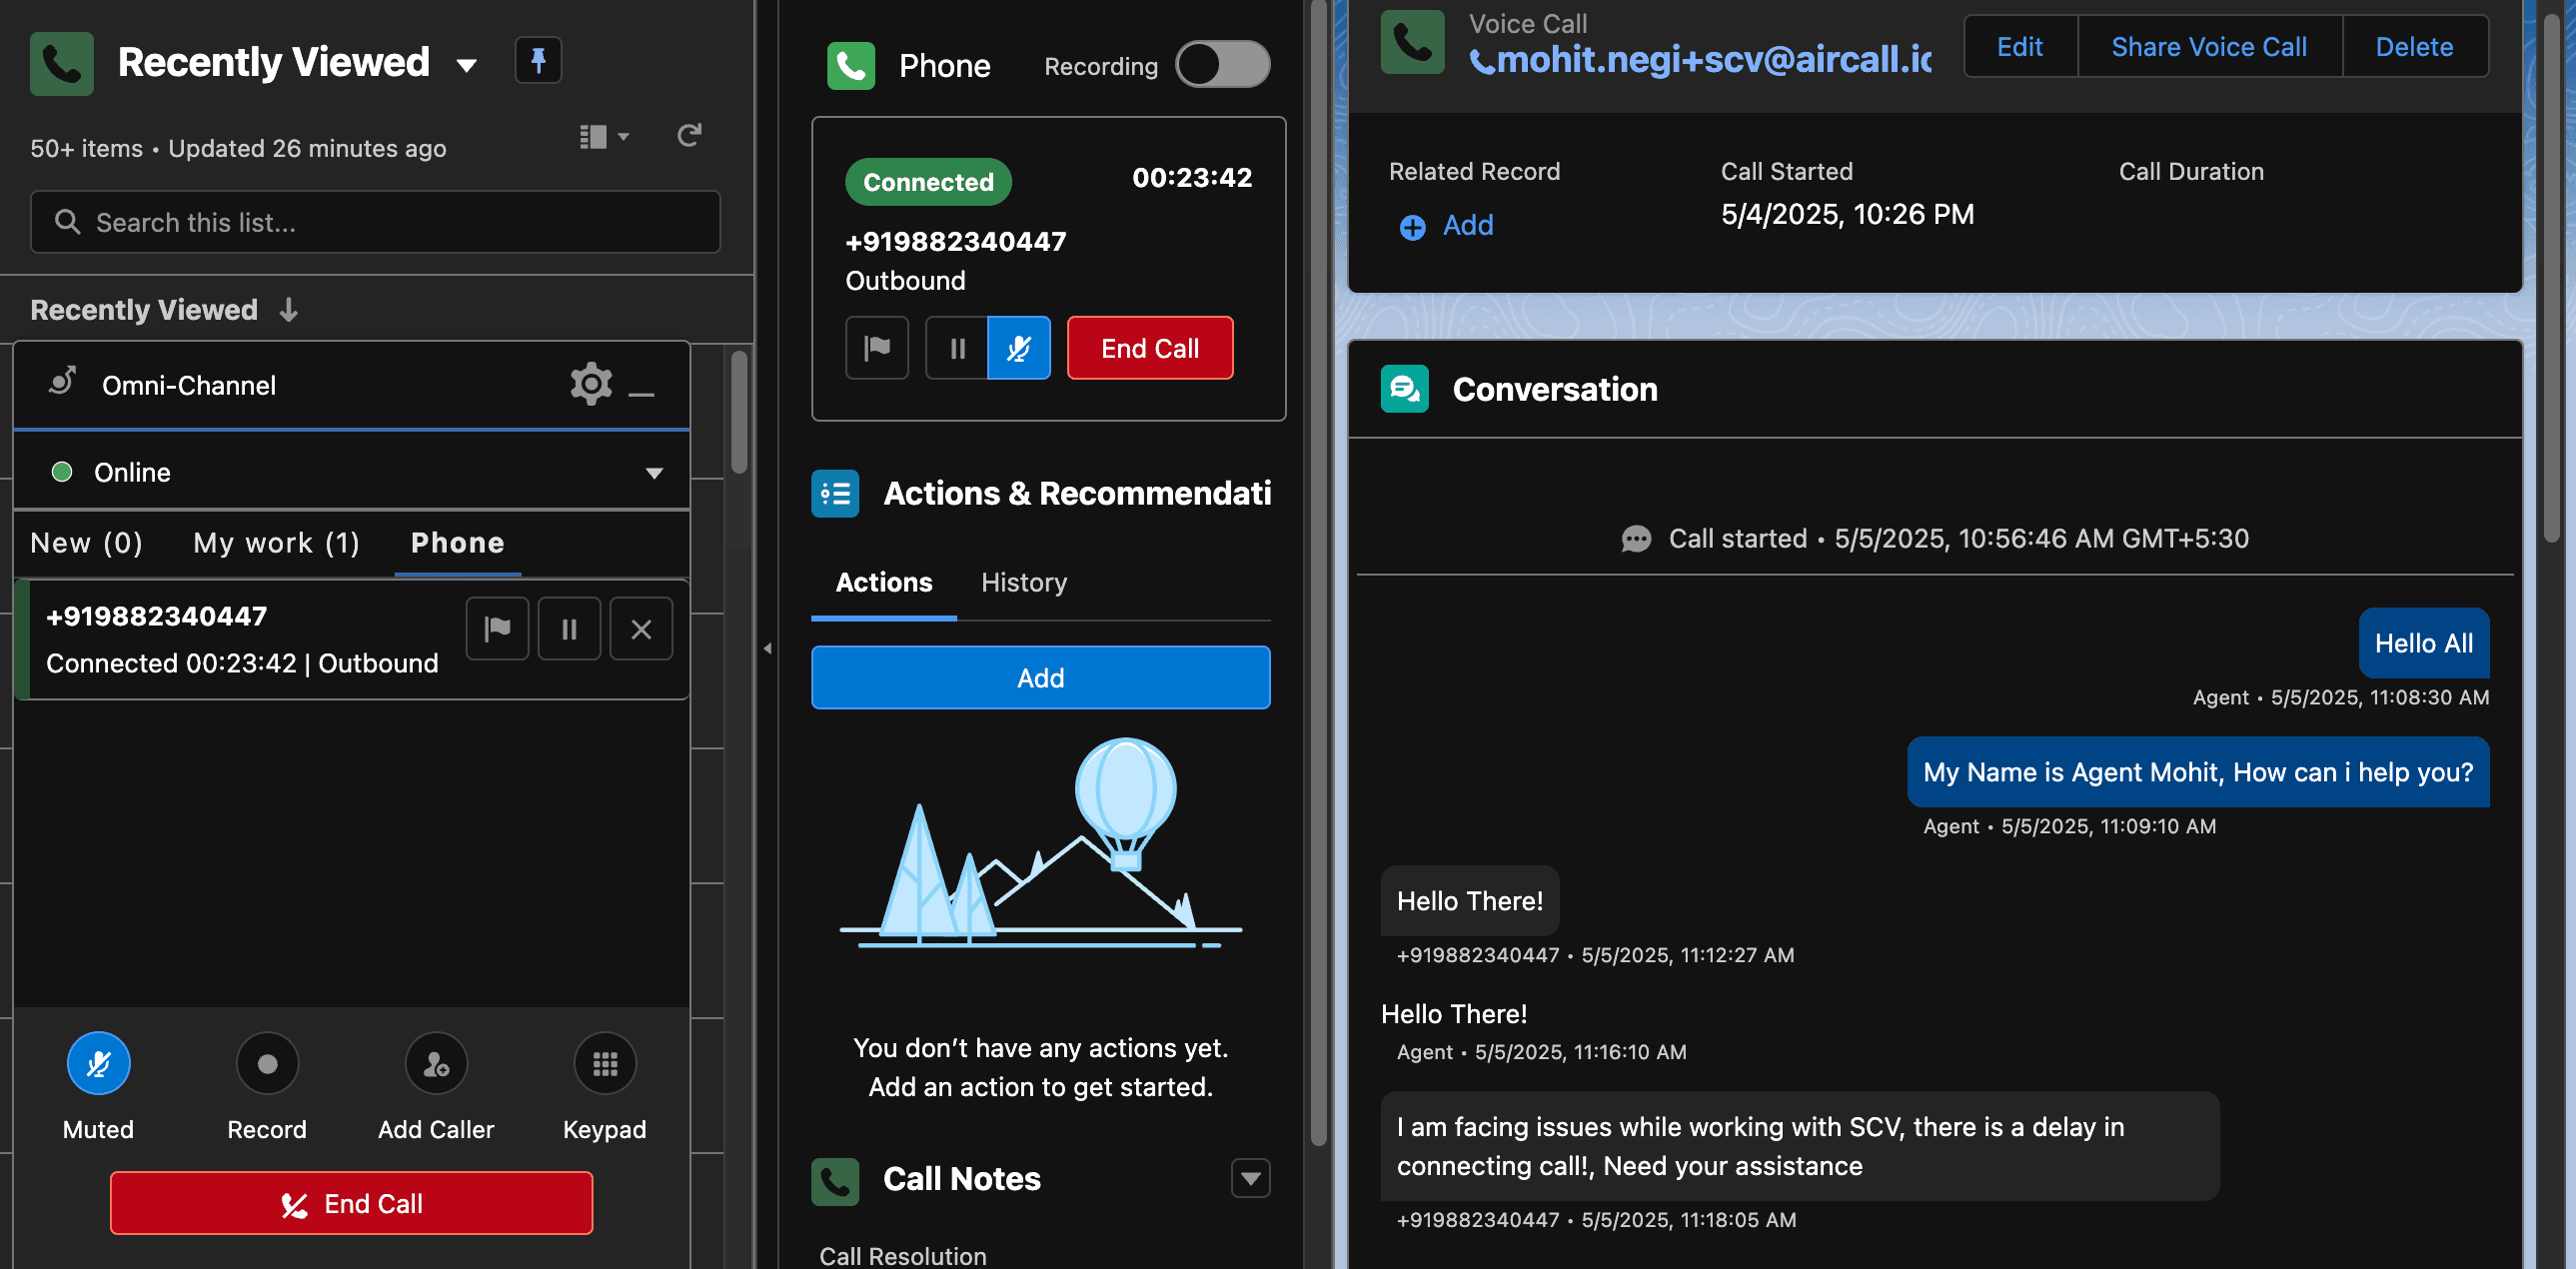Share the Voice Call record

[x=2208, y=46]
